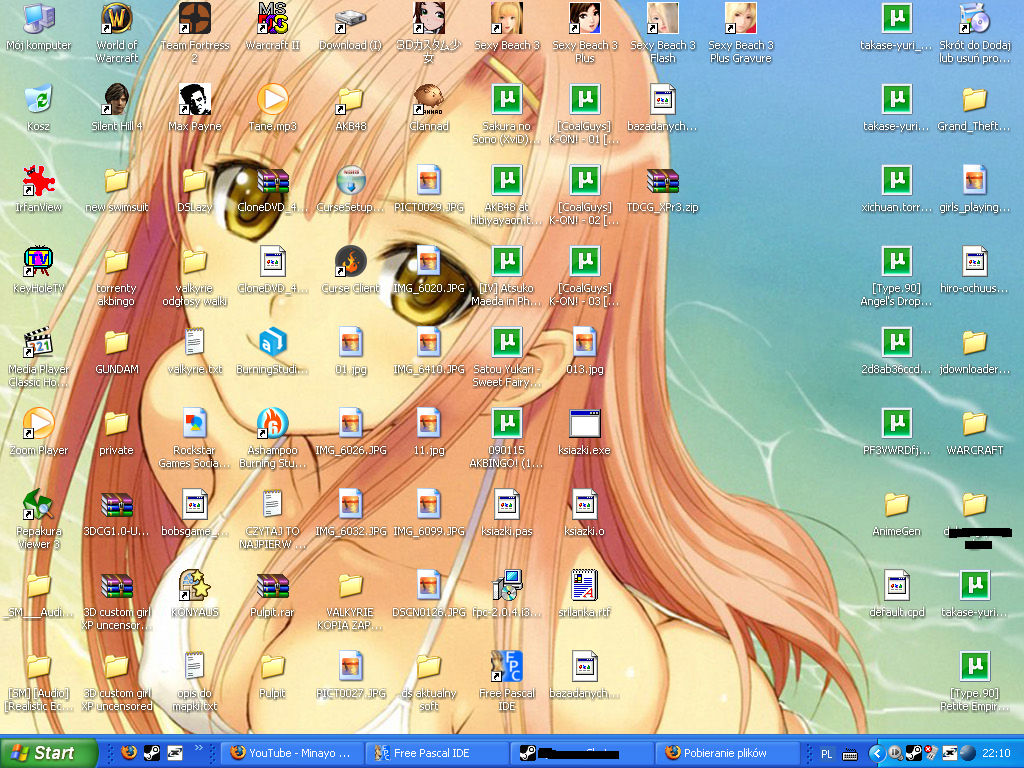Switch to YouTube Firefox taskbar window
The image size is (1024, 768).
[290, 753]
